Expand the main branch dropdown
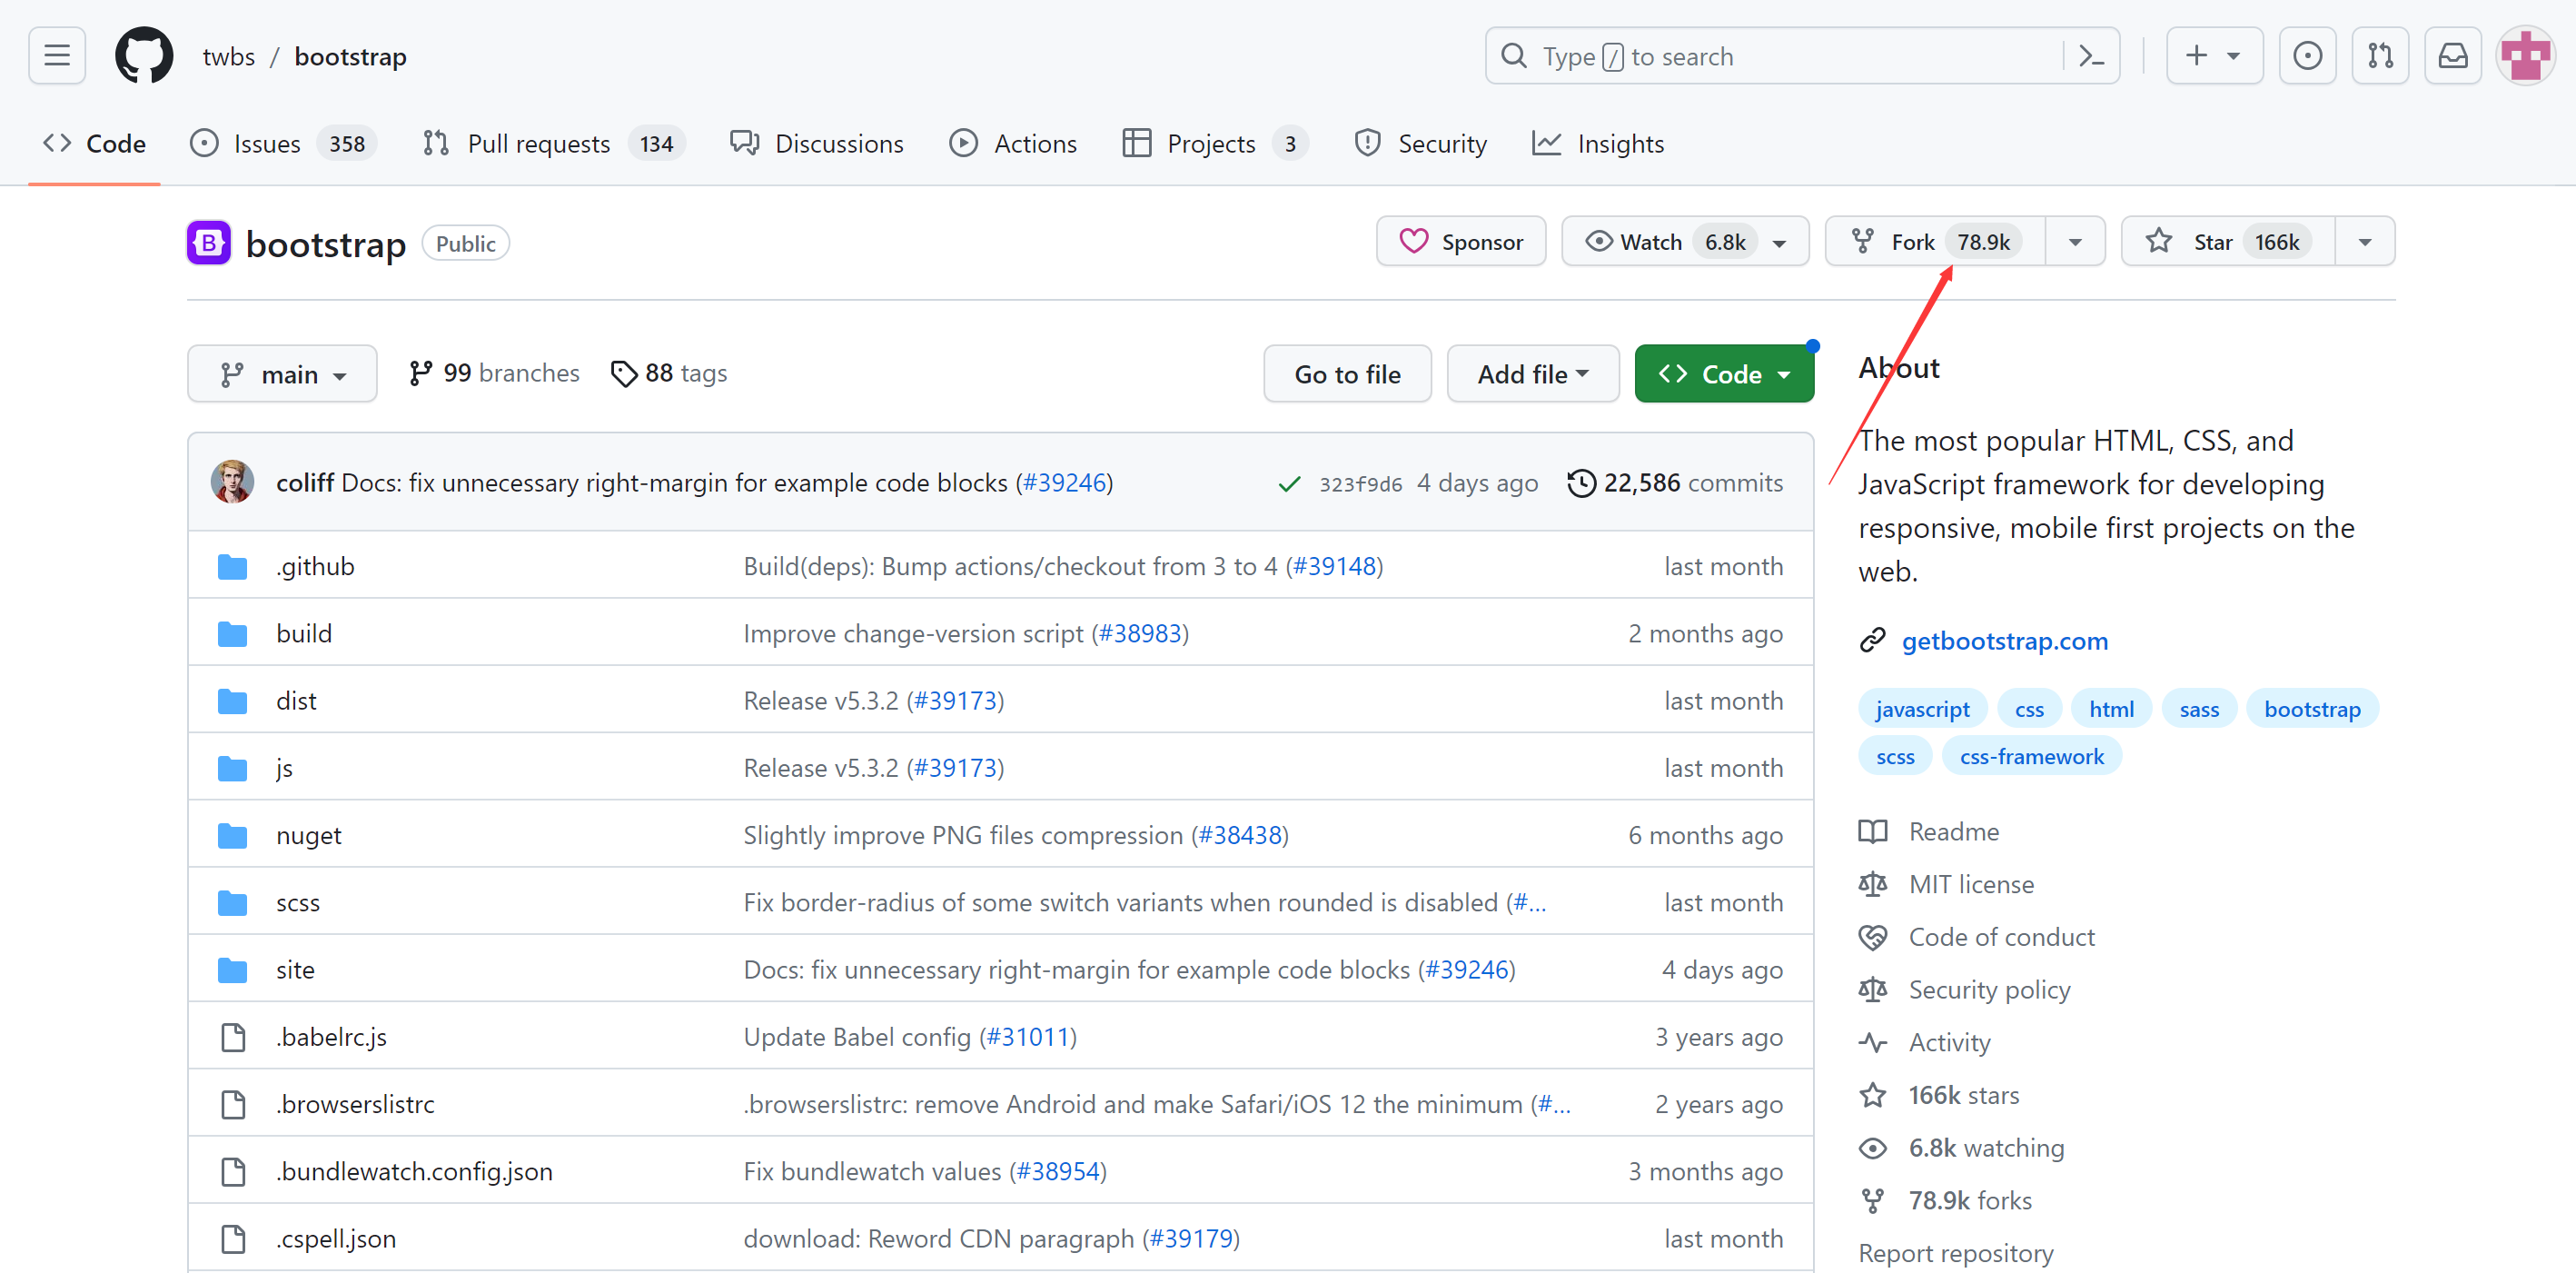The width and height of the screenshot is (2576, 1273). point(282,374)
